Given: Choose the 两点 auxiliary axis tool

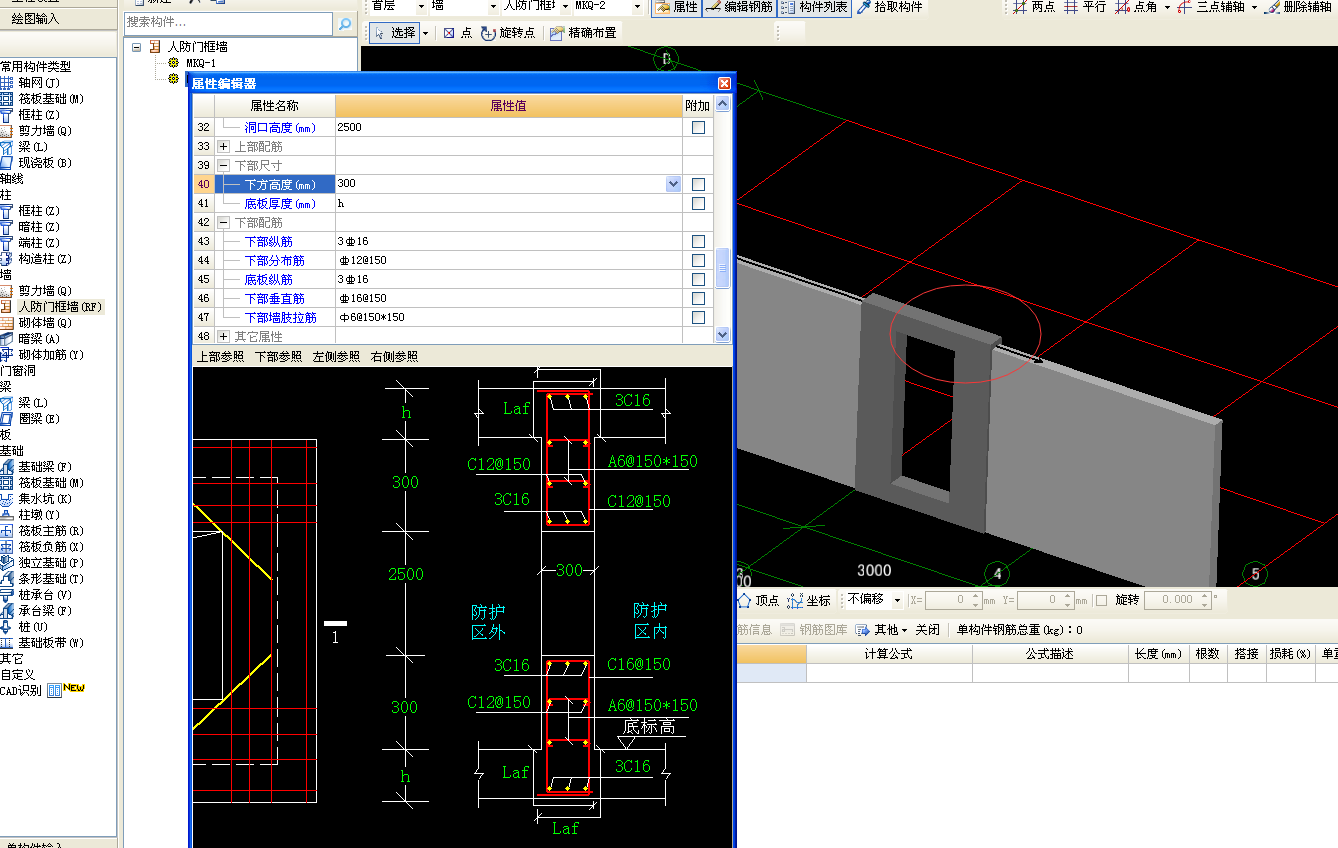Looking at the screenshot, I should pyautogui.click(x=1033, y=7).
